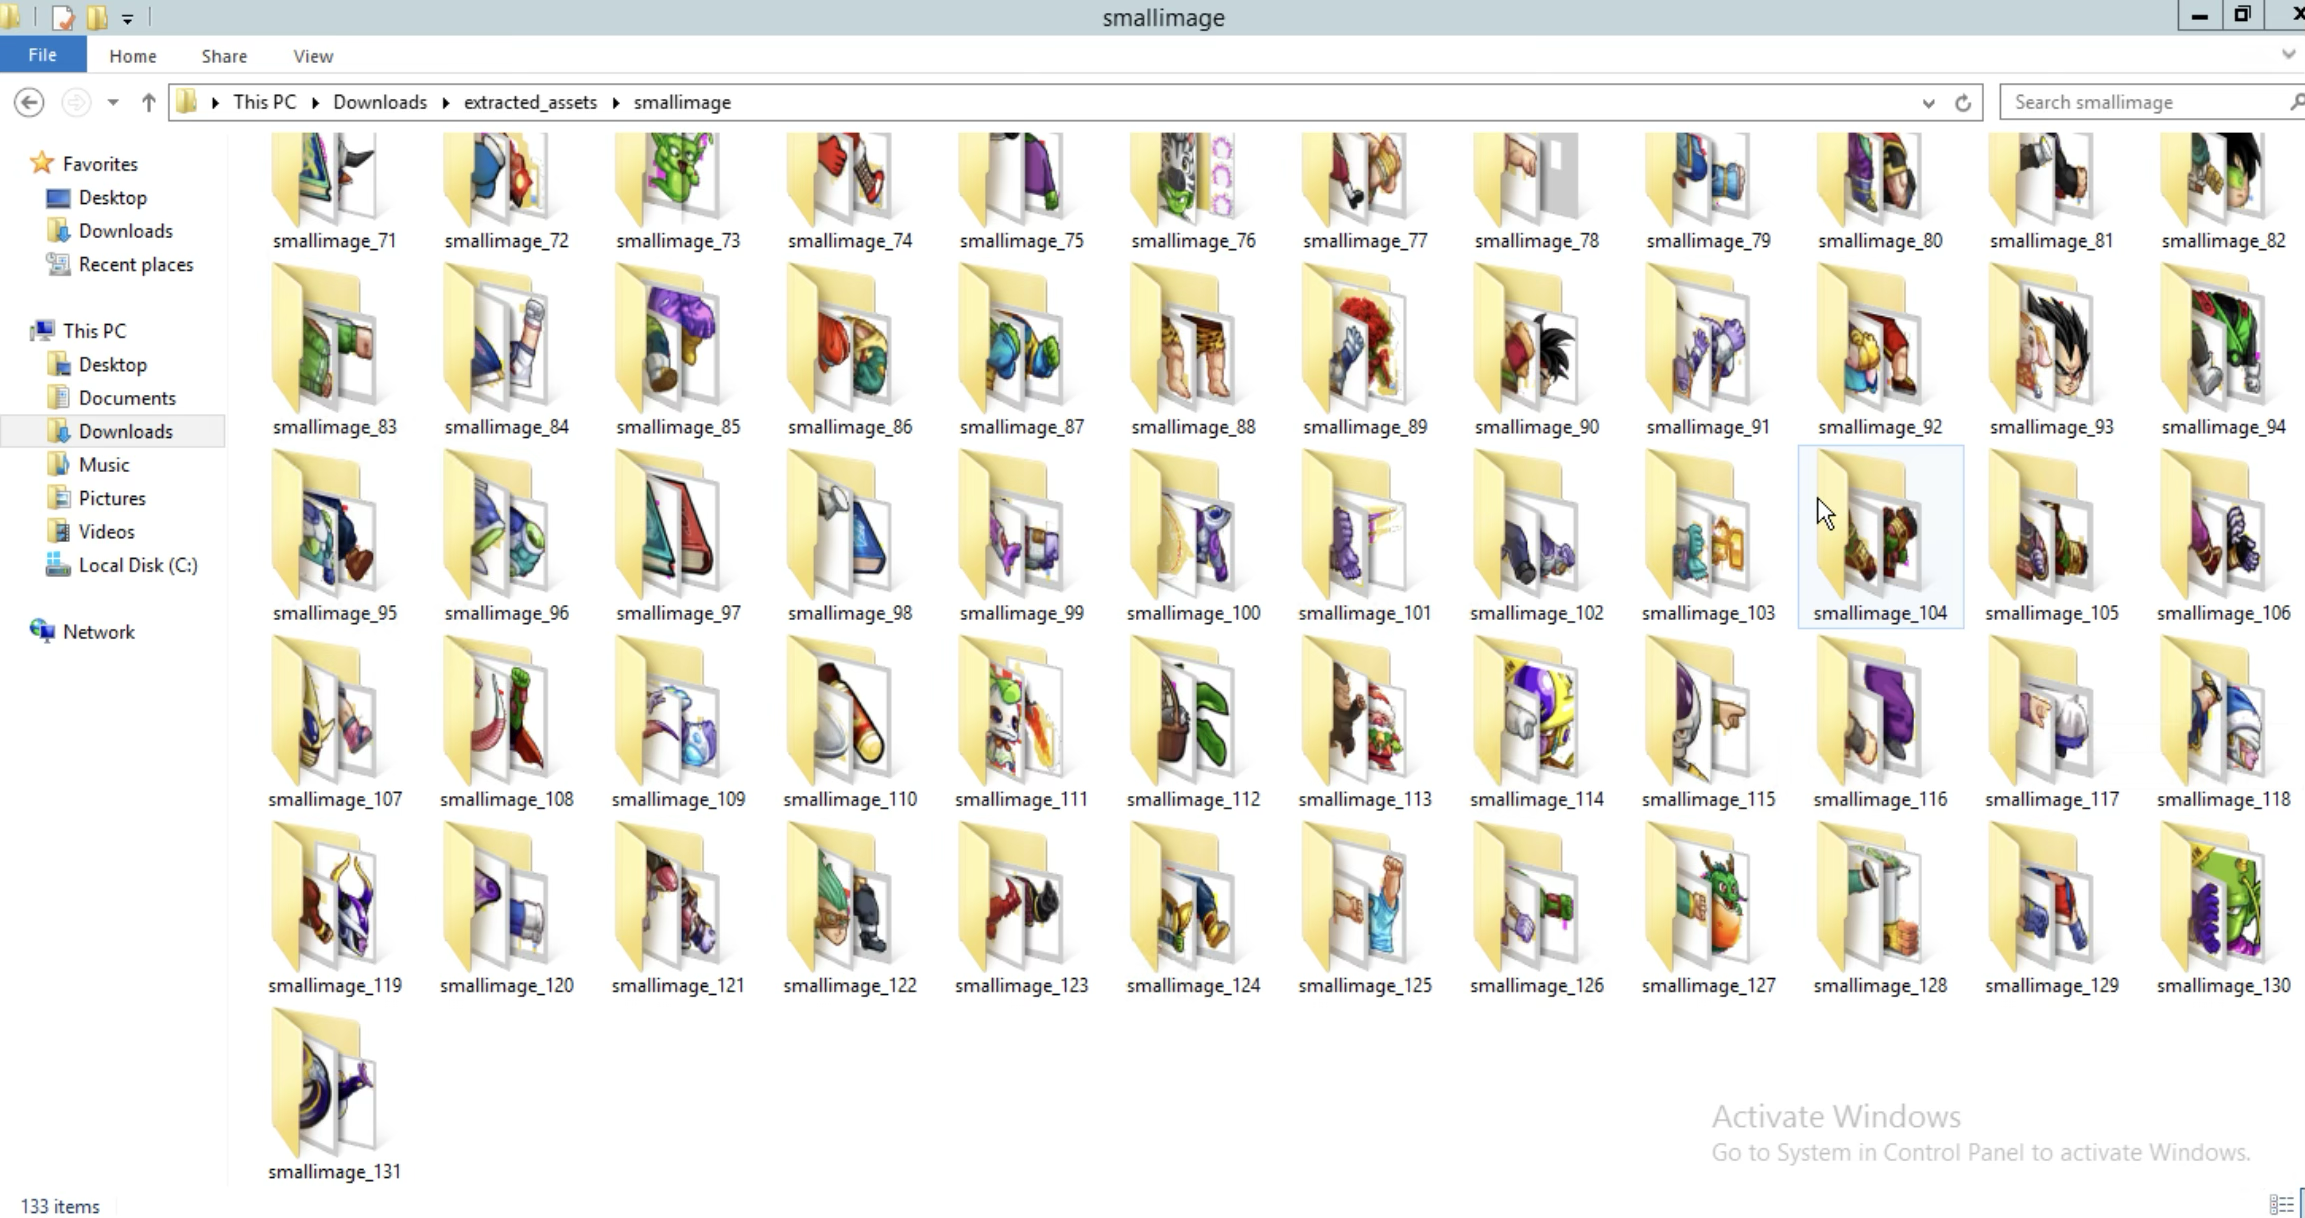Open Downloads under Favorites

126,231
